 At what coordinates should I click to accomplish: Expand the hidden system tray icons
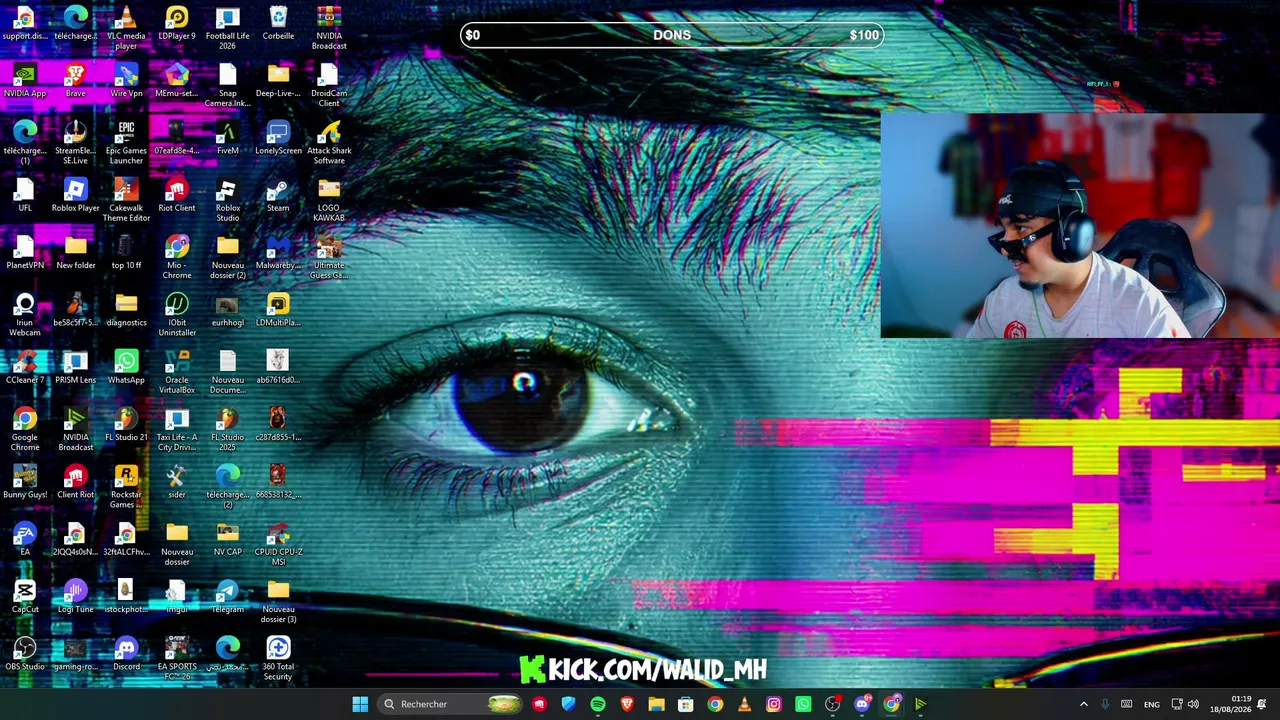1083,704
